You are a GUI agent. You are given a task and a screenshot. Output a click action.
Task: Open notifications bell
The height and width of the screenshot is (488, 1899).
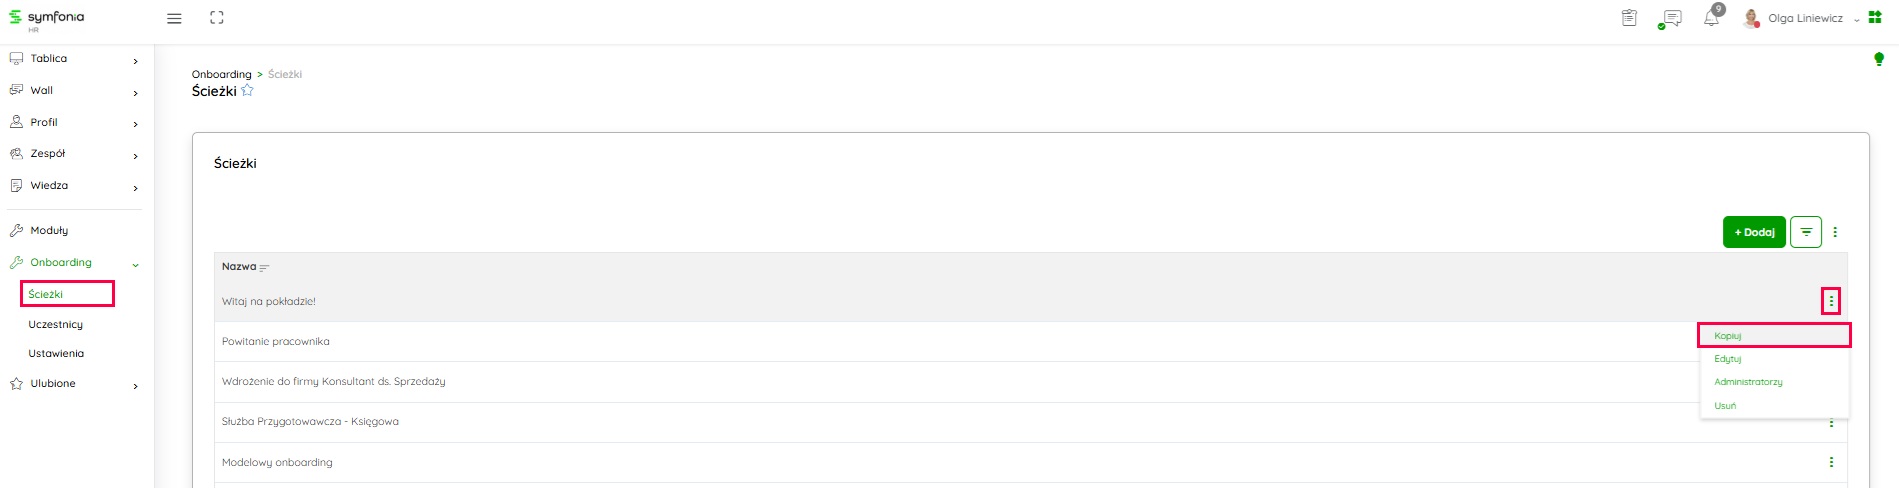coord(1711,18)
